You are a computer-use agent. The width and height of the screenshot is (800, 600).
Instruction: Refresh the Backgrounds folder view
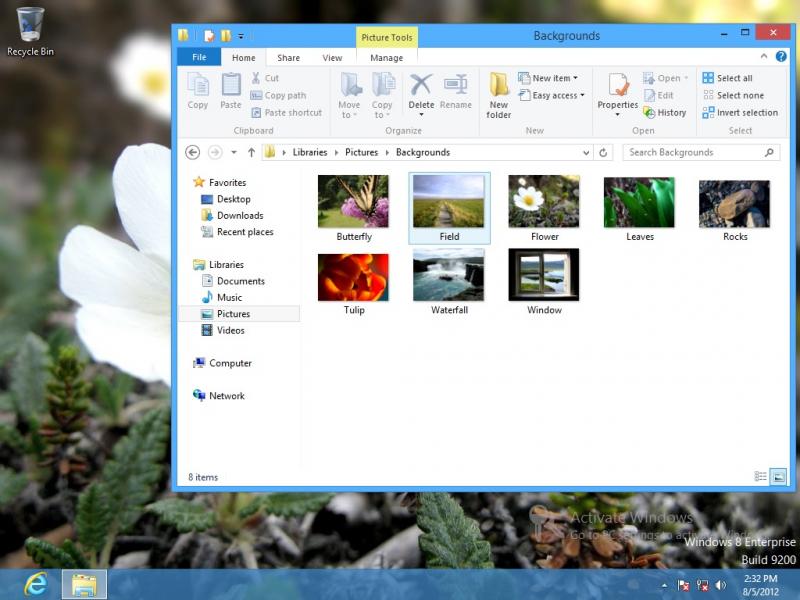click(x=603, y=153)
